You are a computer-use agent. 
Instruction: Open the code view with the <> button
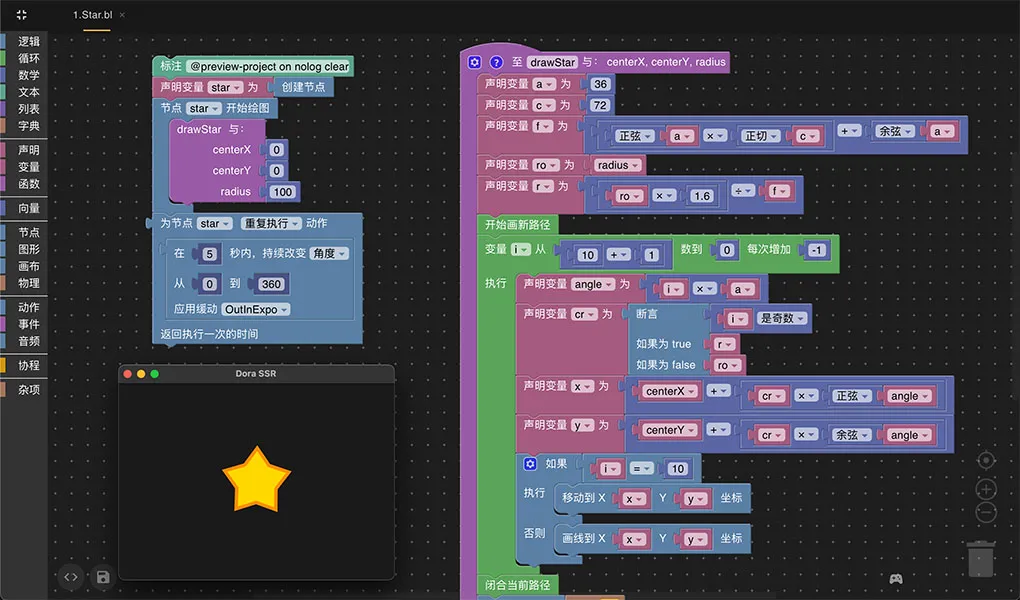(70, 577)
